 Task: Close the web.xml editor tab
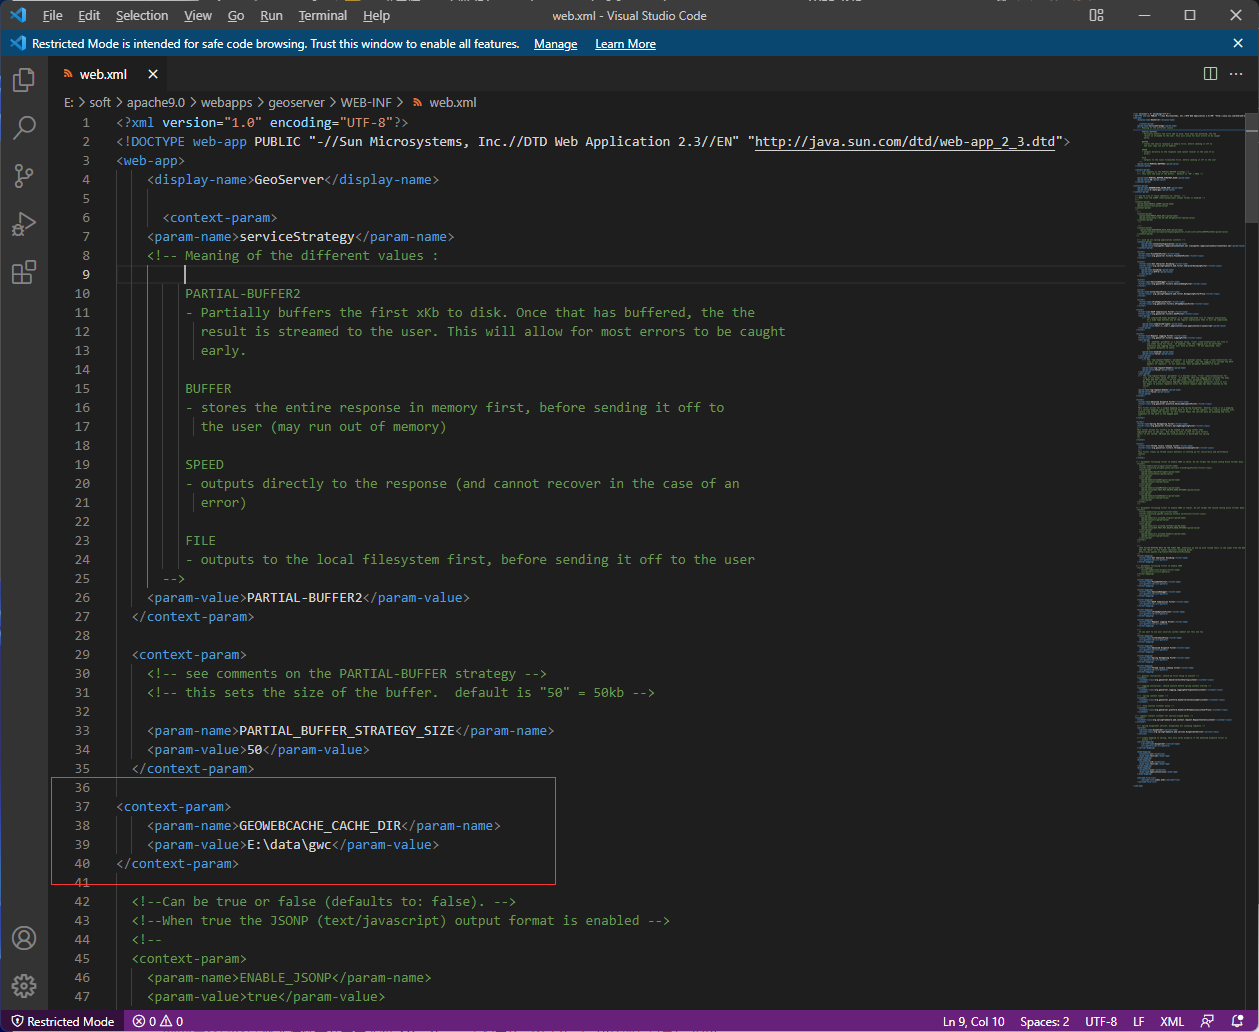coord(153,74)
